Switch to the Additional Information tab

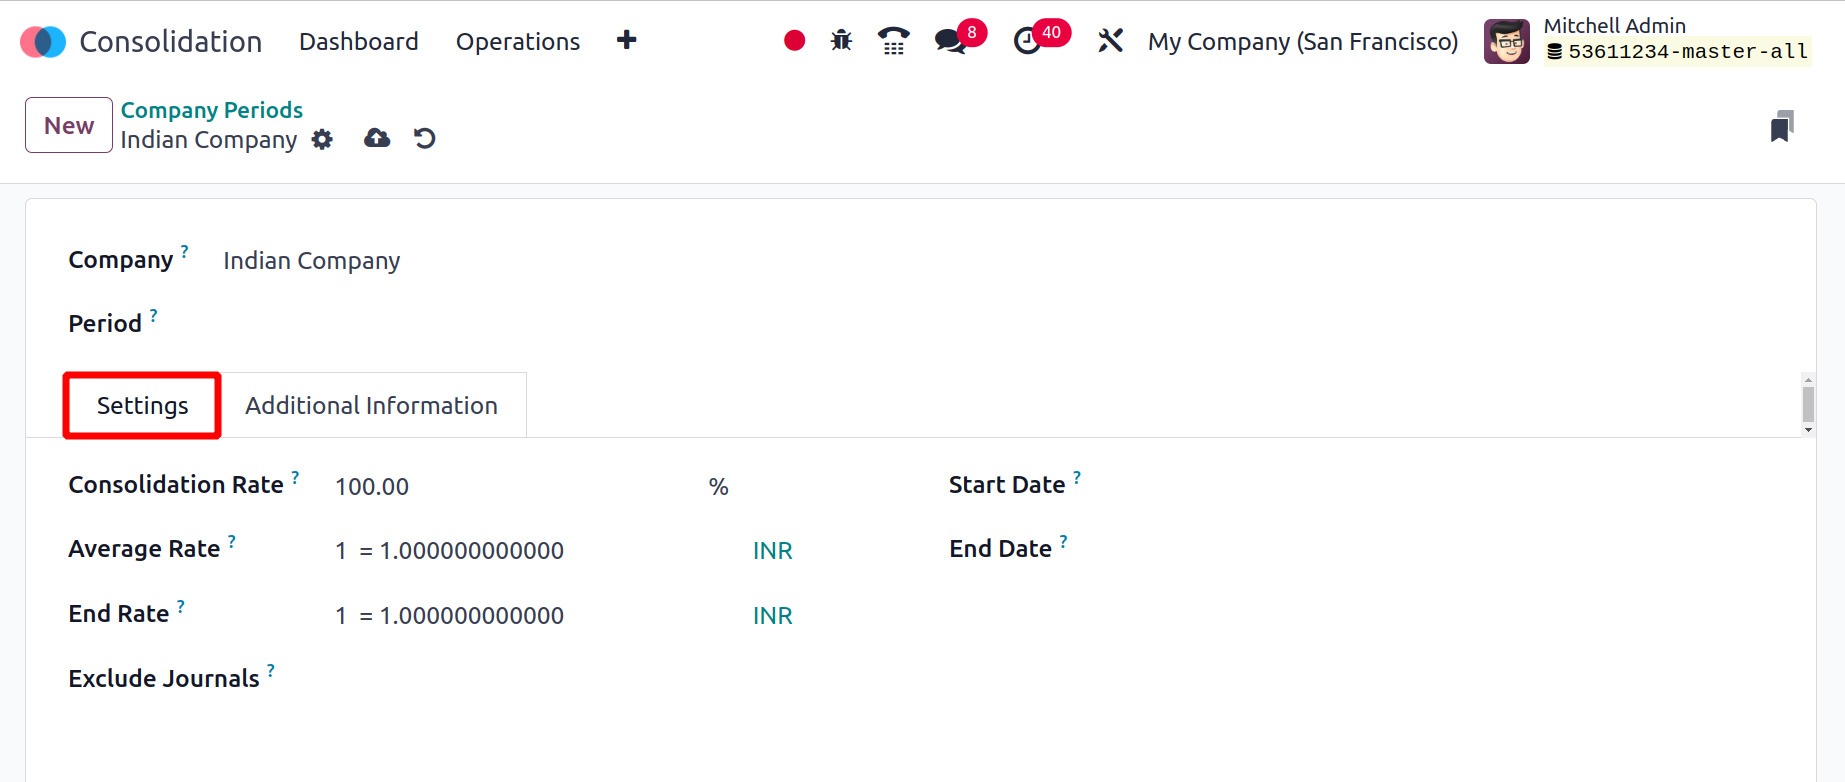coord(372,405)
